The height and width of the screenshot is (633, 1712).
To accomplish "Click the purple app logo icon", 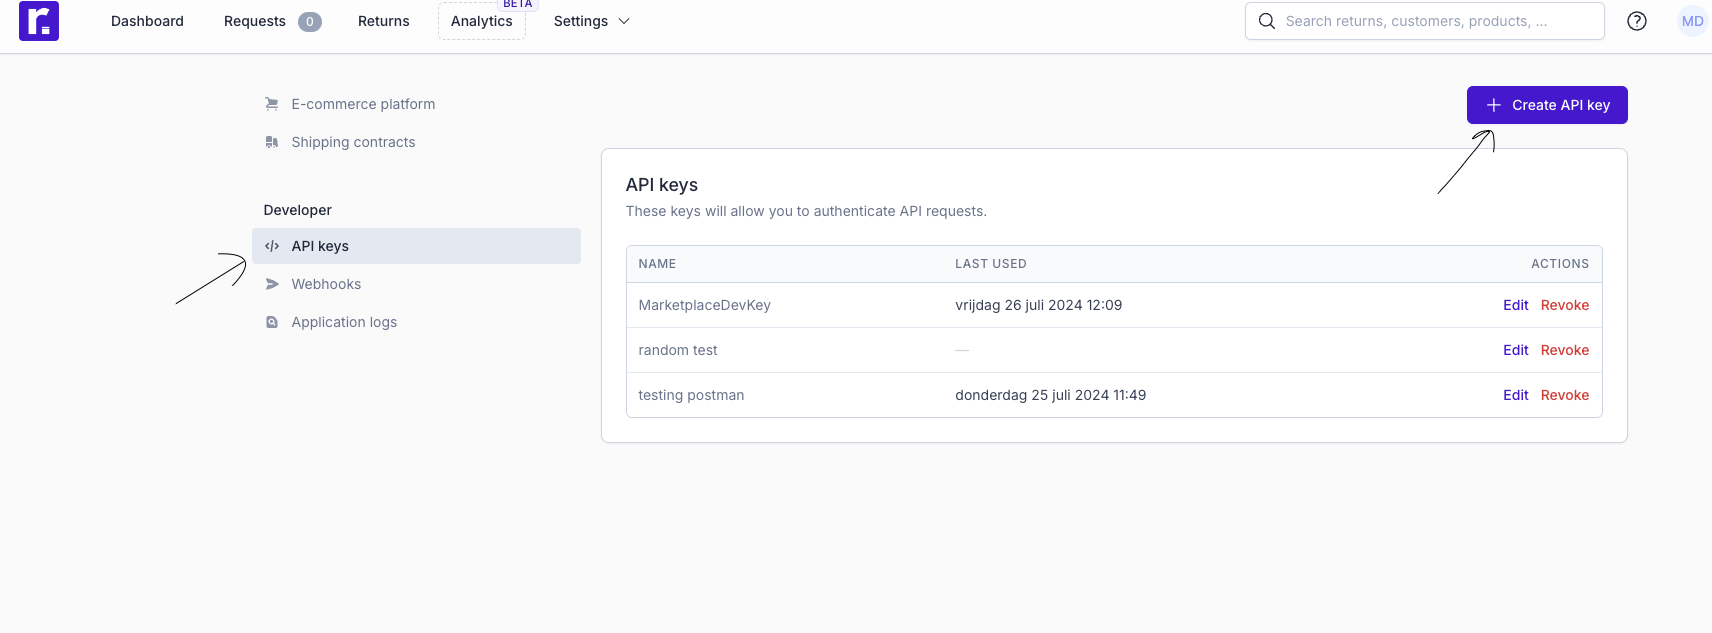I will coord(39,21).
